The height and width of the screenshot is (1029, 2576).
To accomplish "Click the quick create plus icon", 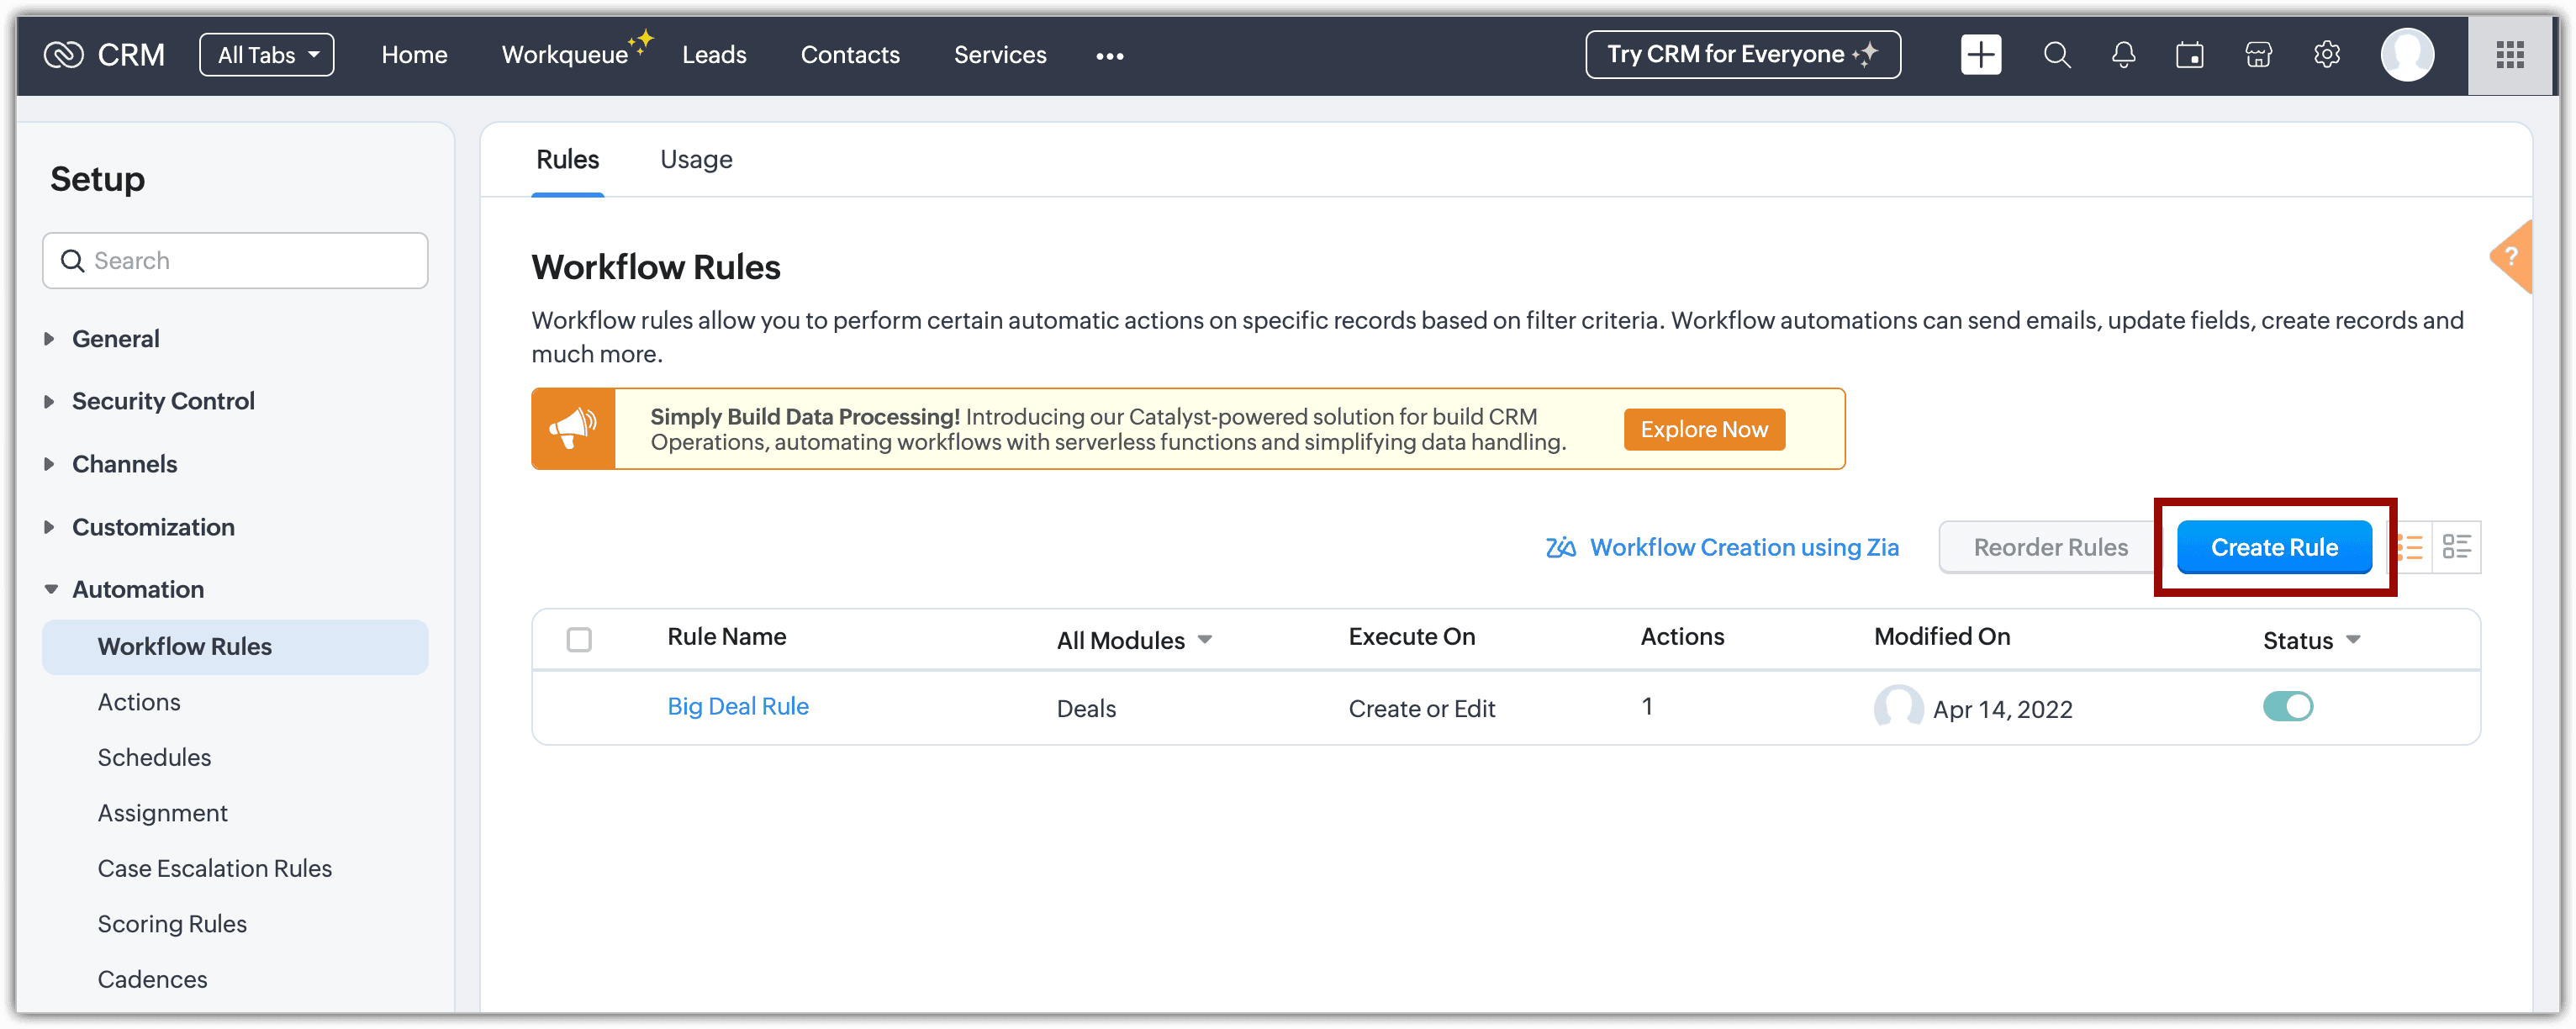I will [1980, 55].
